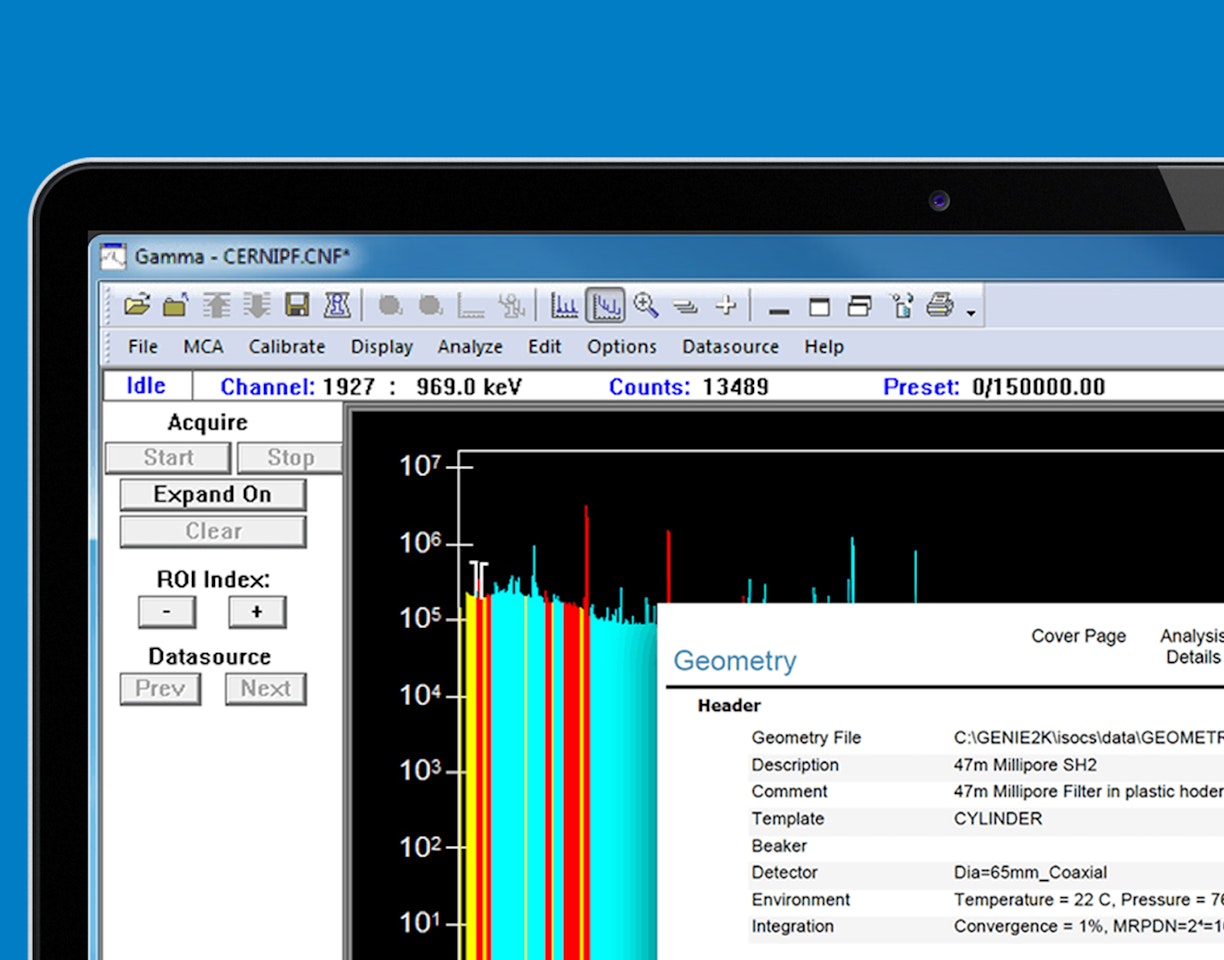Click the Datasource Prev button
The image size is (1224, 960).
click(x=160, y=689)
